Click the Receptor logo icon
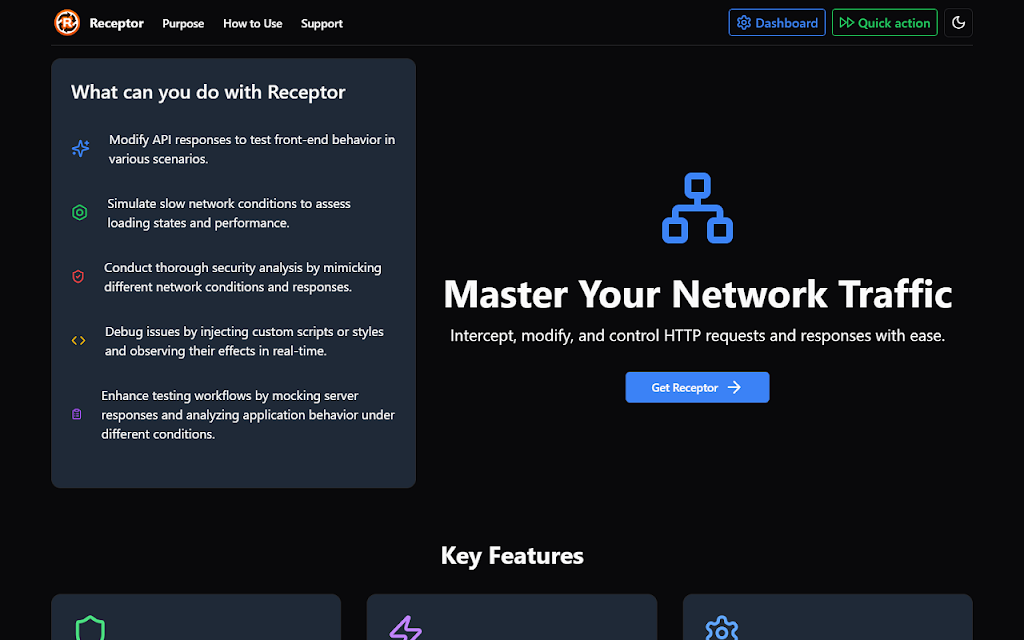This screenshot has height=640, width=1024. [x=67, y=23]
